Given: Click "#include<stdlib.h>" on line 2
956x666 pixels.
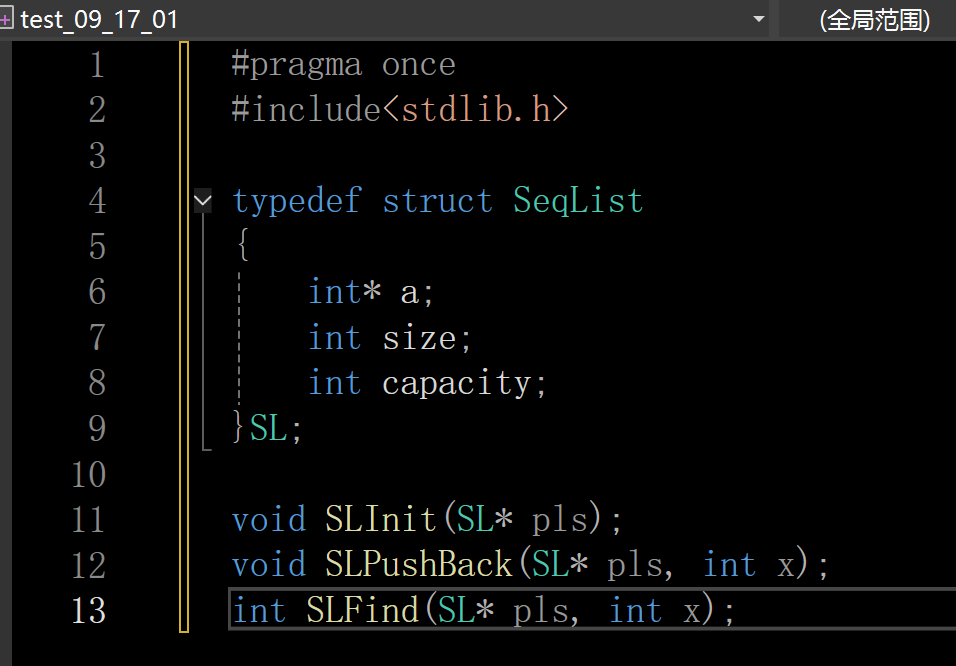Looking at the screenshot, I should [x=400, y=110].
